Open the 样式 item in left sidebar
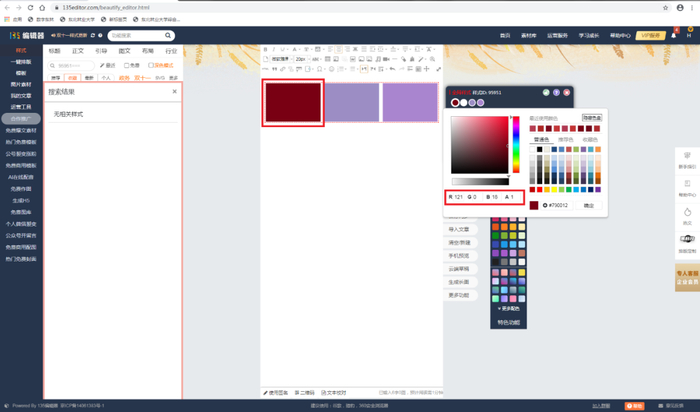 [21, 50]
